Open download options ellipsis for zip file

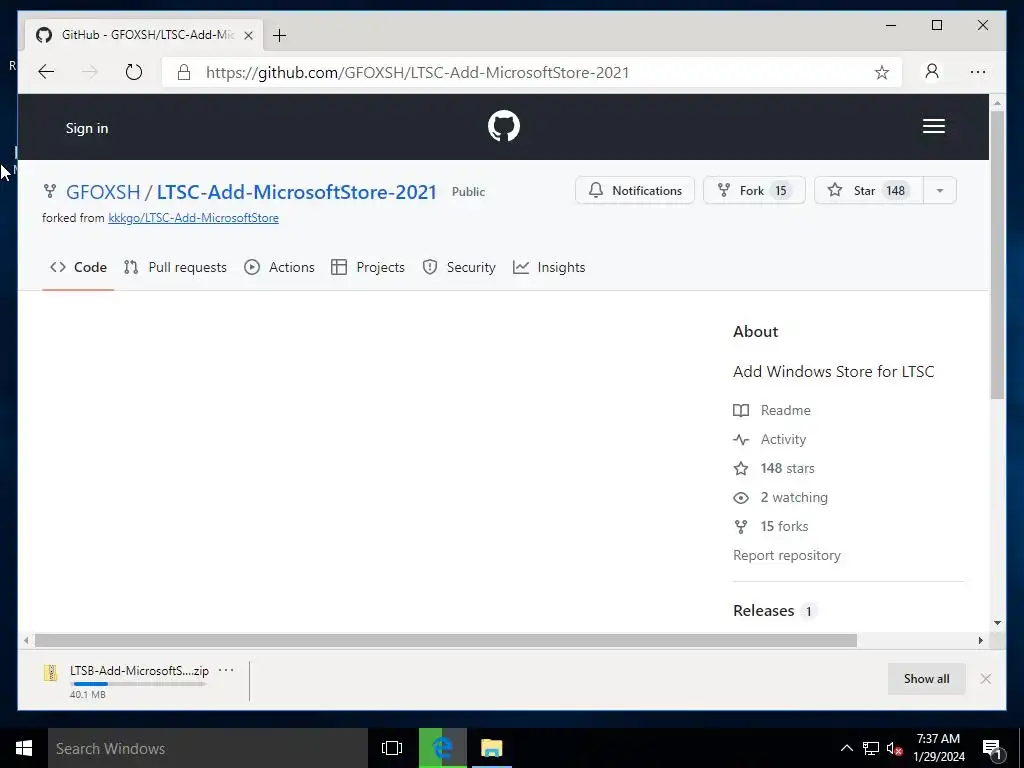coord(226,670)
